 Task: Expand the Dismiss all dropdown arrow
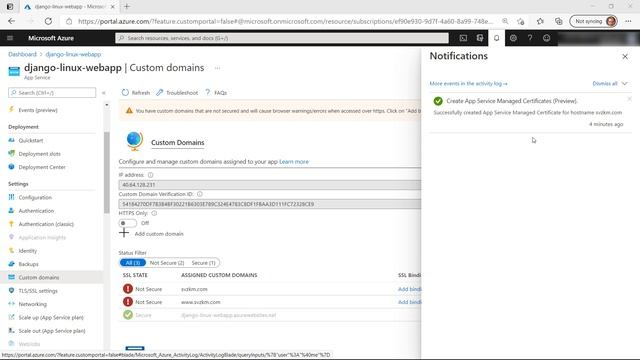pyautogui.click(x=624, y=83)
